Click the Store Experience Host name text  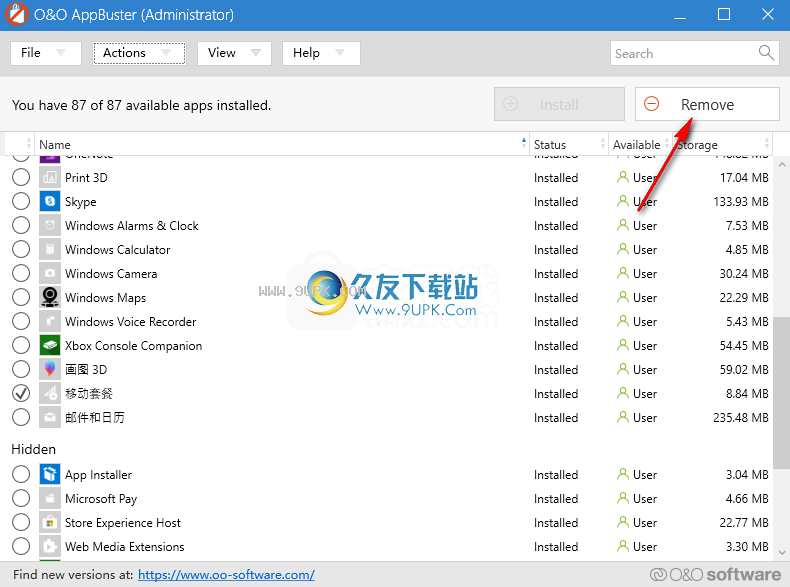[123, 523]
